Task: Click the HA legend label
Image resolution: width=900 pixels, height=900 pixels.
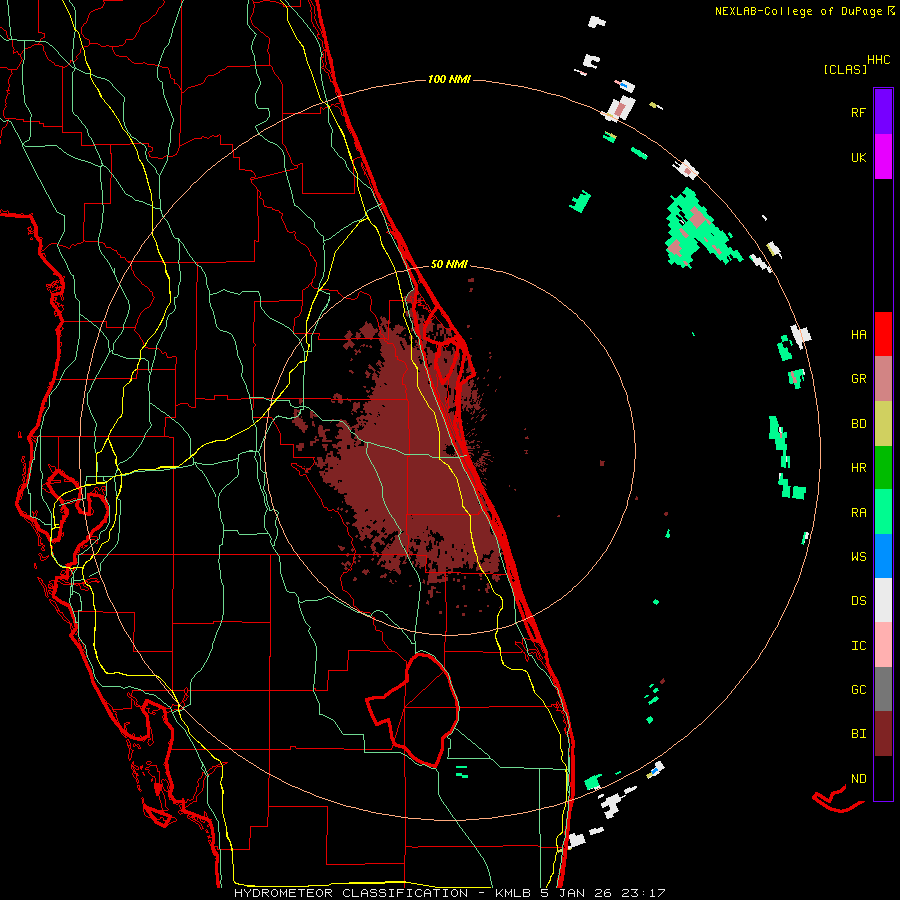Action: [x=858, y=335]
